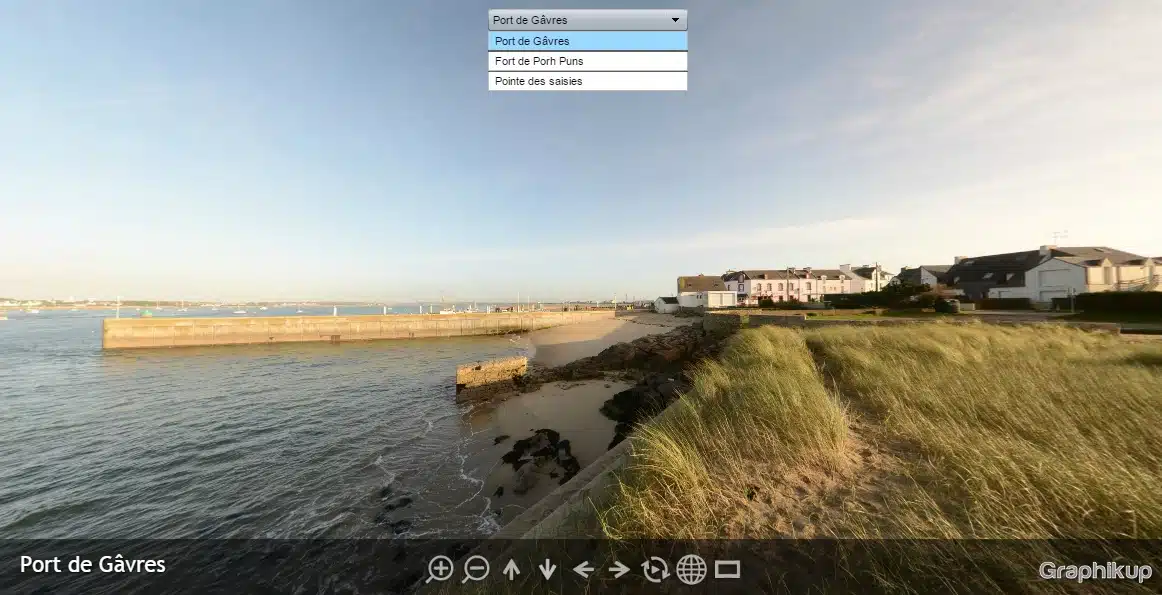The image size is (1162, 595).
Task: Open the Graphikup logo link
Action: point(1094,571)
